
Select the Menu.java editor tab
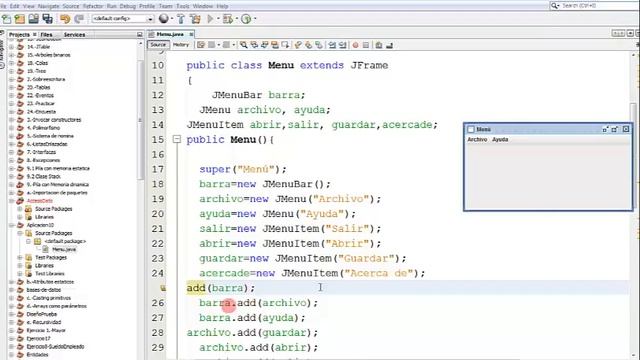tap(170, 34)
